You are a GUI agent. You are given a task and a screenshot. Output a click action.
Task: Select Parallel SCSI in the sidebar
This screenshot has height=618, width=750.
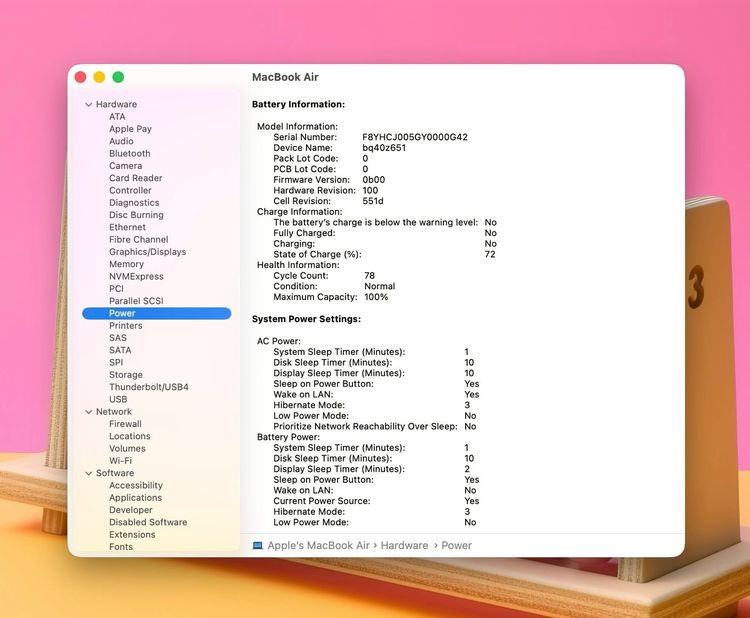(x=136, y=301)
